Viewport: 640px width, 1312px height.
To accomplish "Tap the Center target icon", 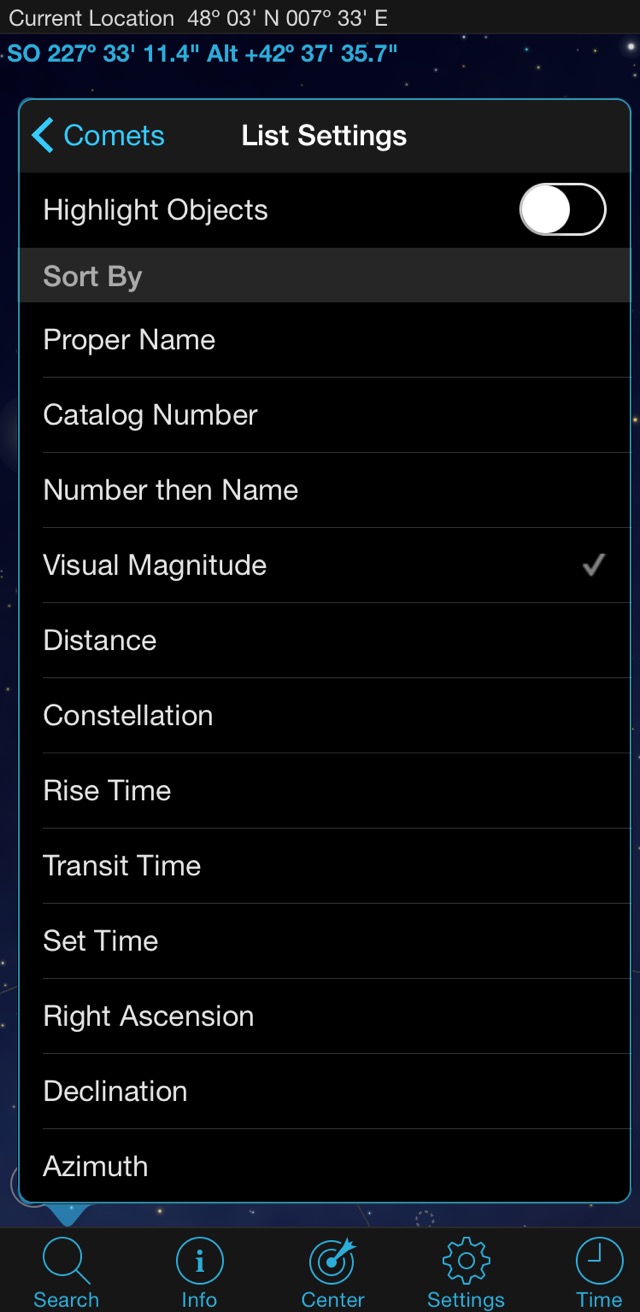I will (333, 1262).
